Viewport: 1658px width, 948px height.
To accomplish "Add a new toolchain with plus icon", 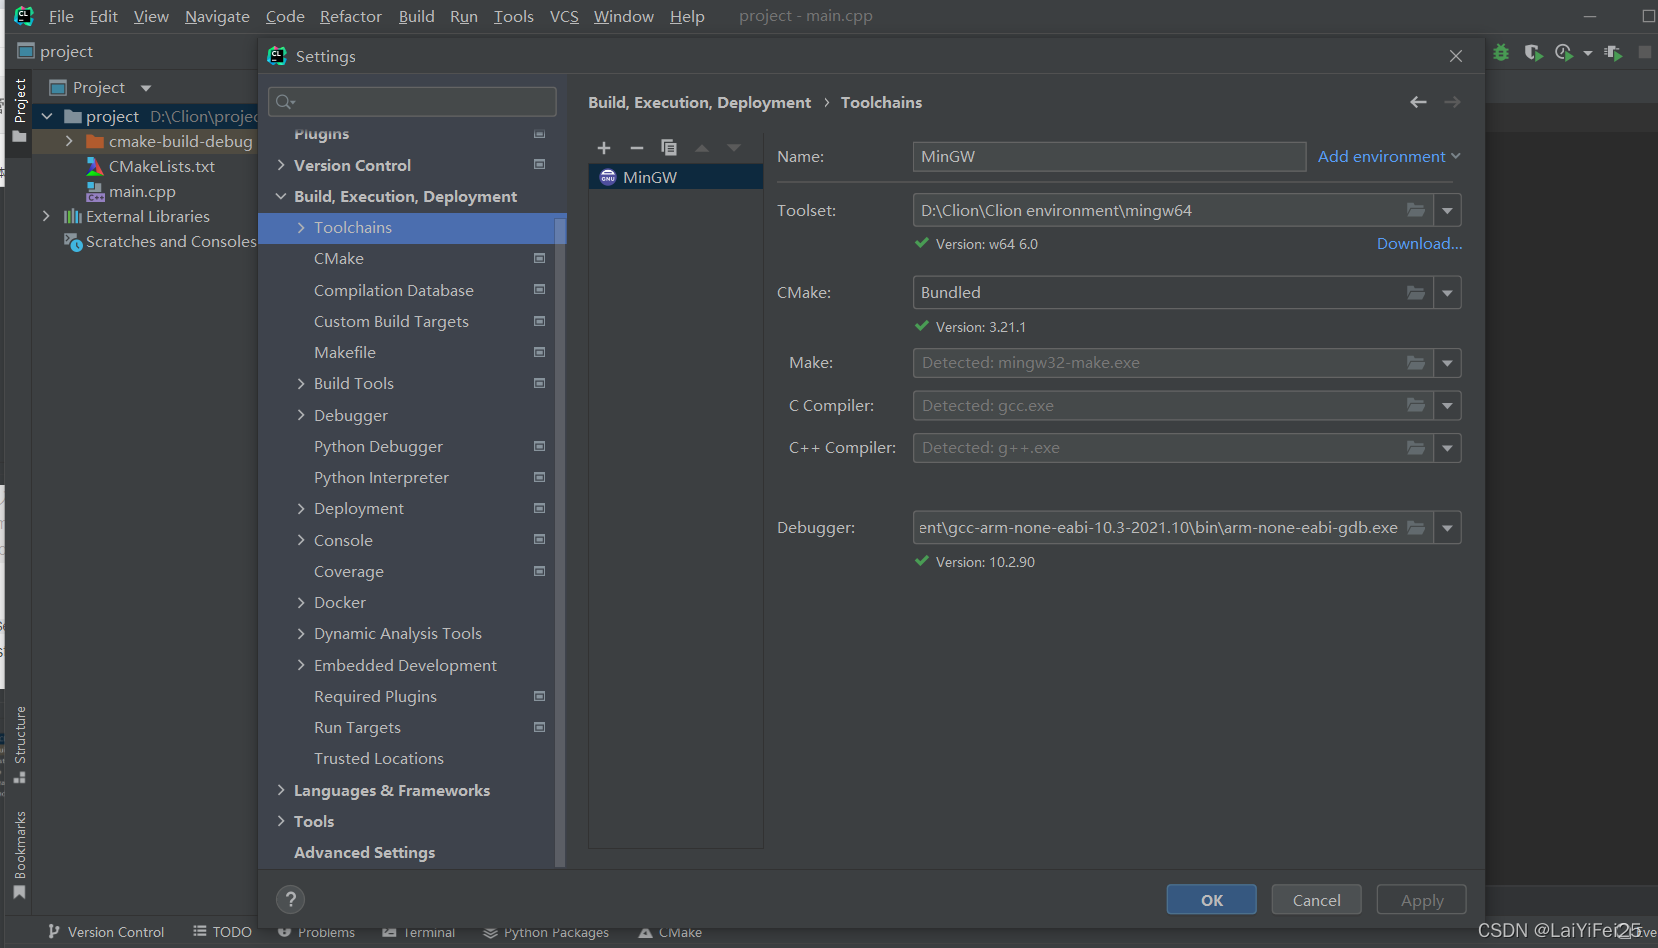I will click(x=604, y=148).
